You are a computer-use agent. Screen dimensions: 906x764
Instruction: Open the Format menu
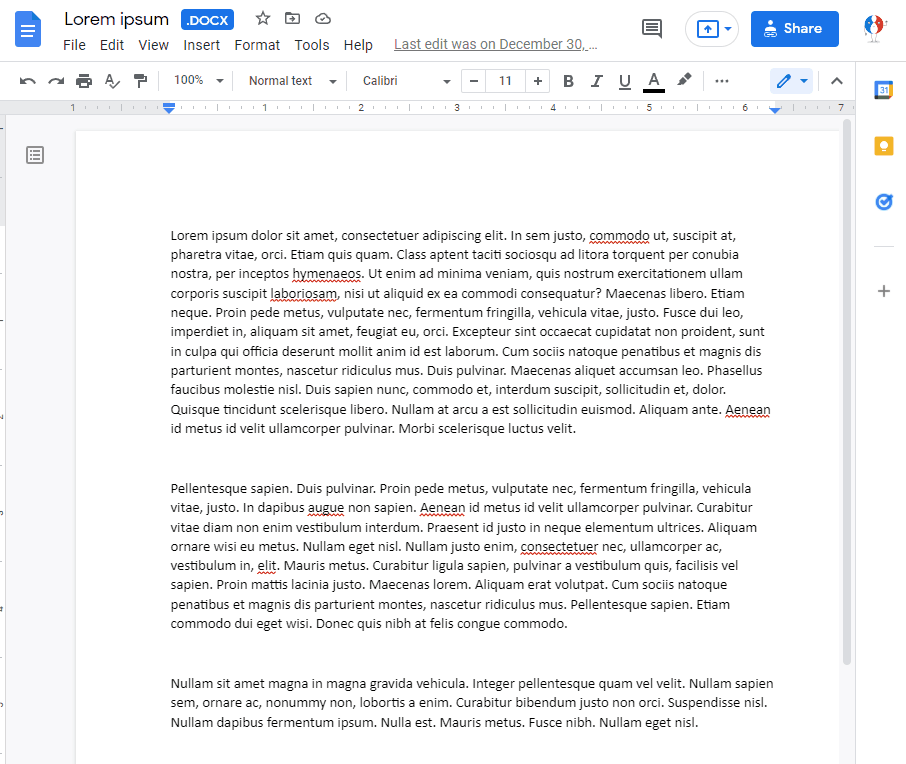tap(257, 45)
